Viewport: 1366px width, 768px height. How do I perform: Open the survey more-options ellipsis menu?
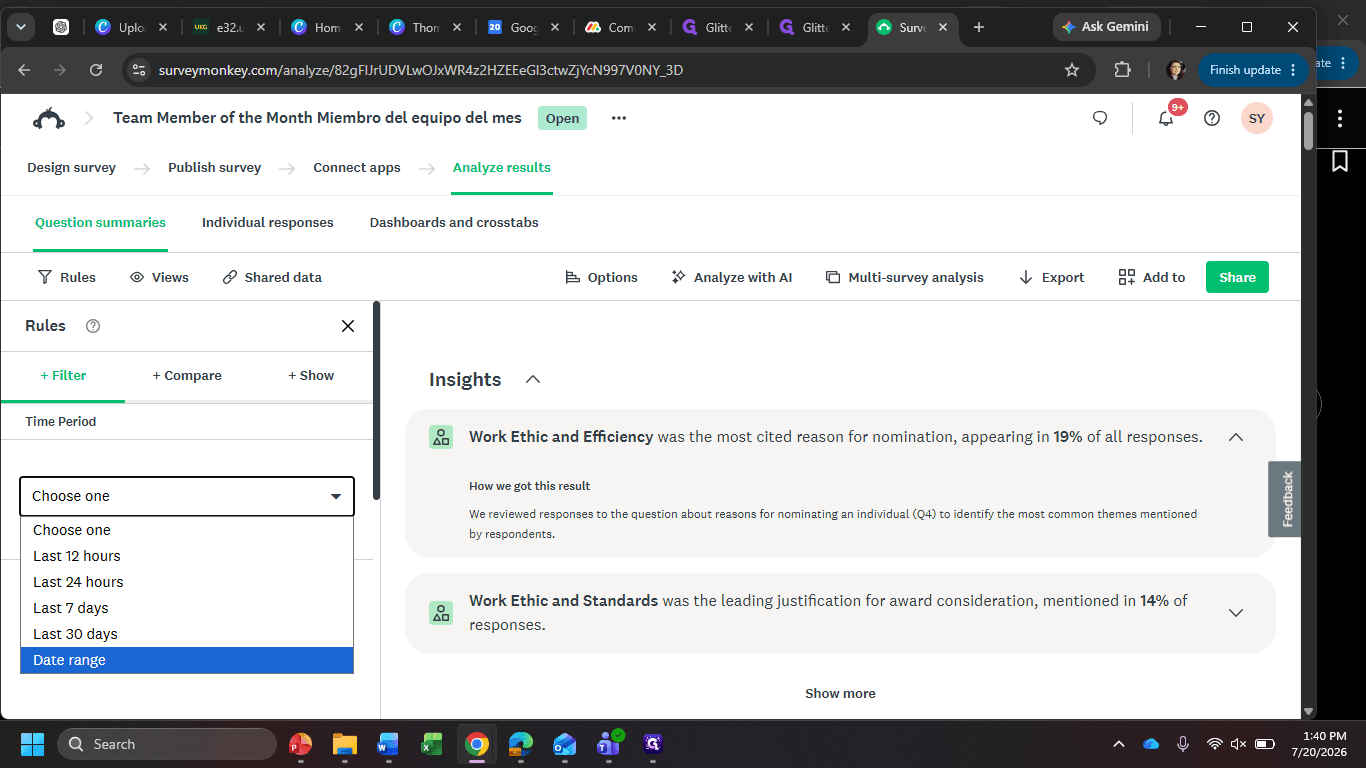[619, 118]
